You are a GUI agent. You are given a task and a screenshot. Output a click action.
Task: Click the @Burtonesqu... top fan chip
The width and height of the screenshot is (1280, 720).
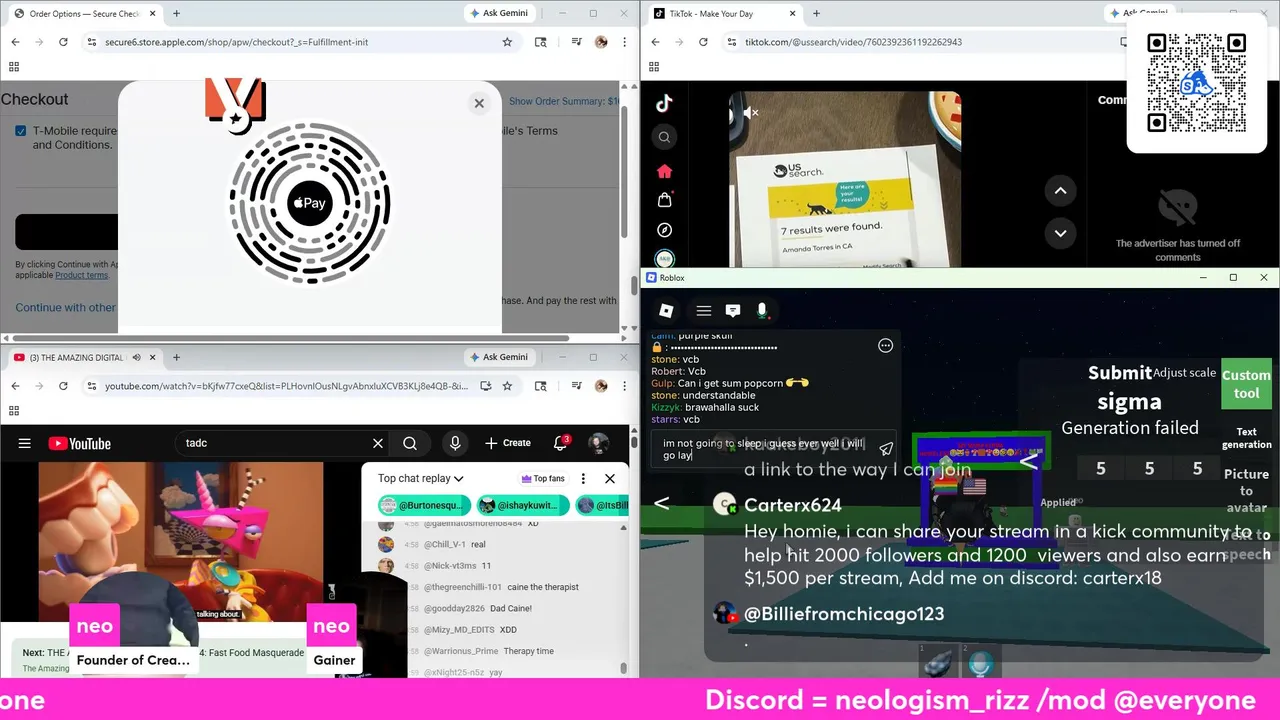tap(424, 506)
